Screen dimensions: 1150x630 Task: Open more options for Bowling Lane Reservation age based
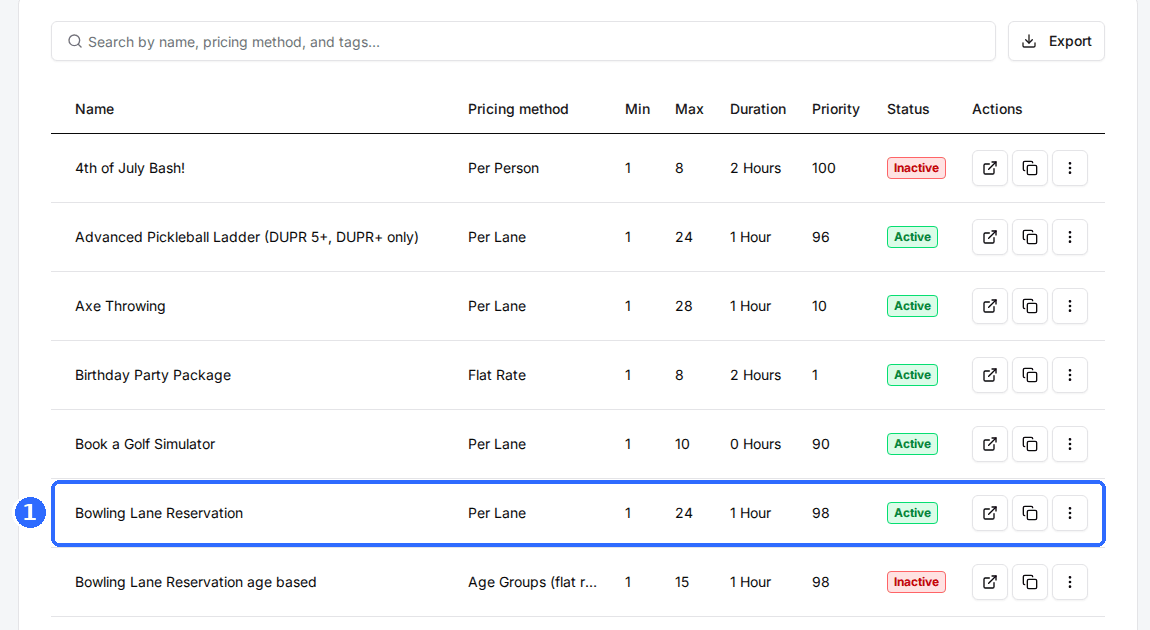tap(1069, 582)
